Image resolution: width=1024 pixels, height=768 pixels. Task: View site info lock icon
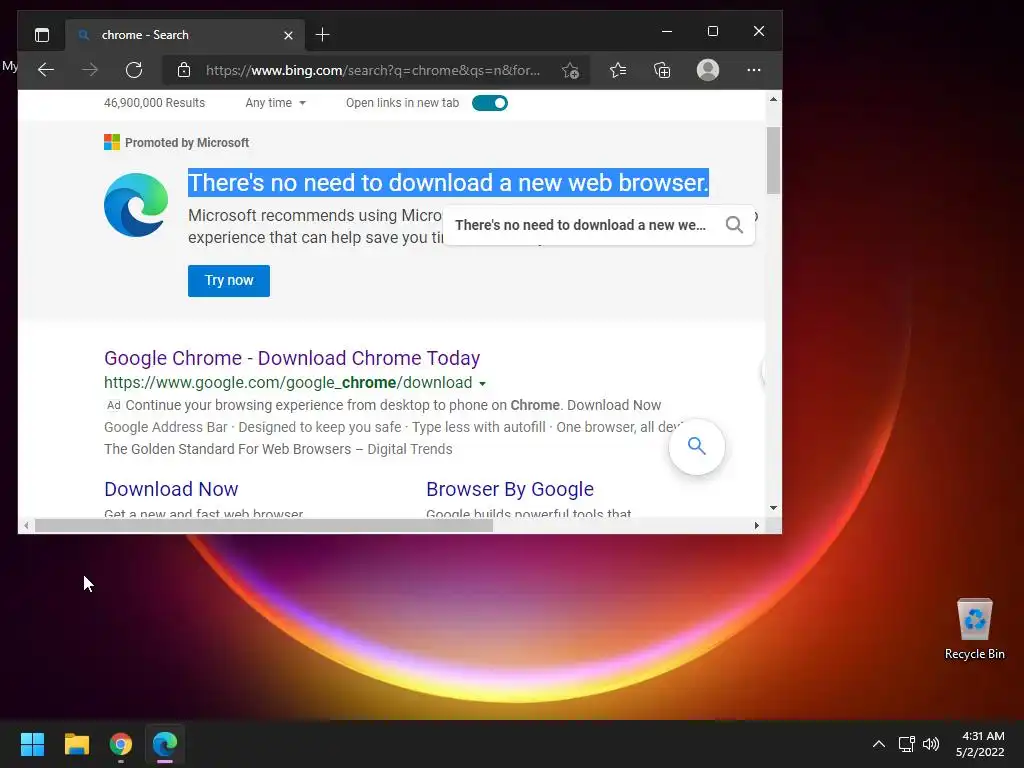[184, 70]
